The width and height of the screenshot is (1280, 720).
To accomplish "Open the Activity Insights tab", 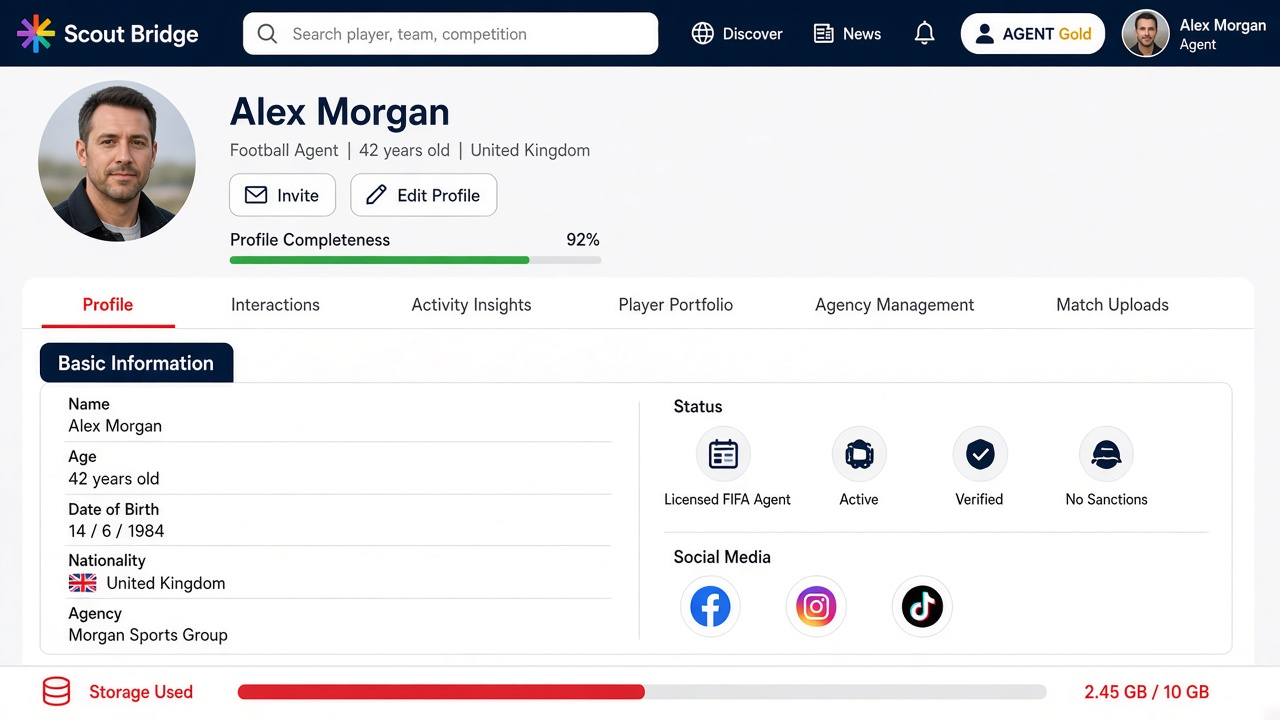I will tap(471, 305).
